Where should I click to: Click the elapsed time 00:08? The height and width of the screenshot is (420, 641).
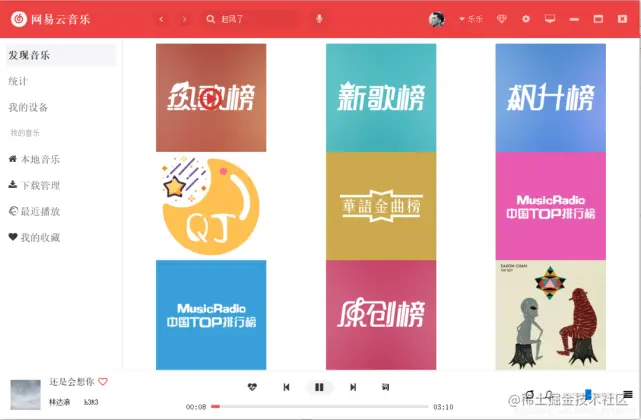pyautogui.click(x=196, y=407)
